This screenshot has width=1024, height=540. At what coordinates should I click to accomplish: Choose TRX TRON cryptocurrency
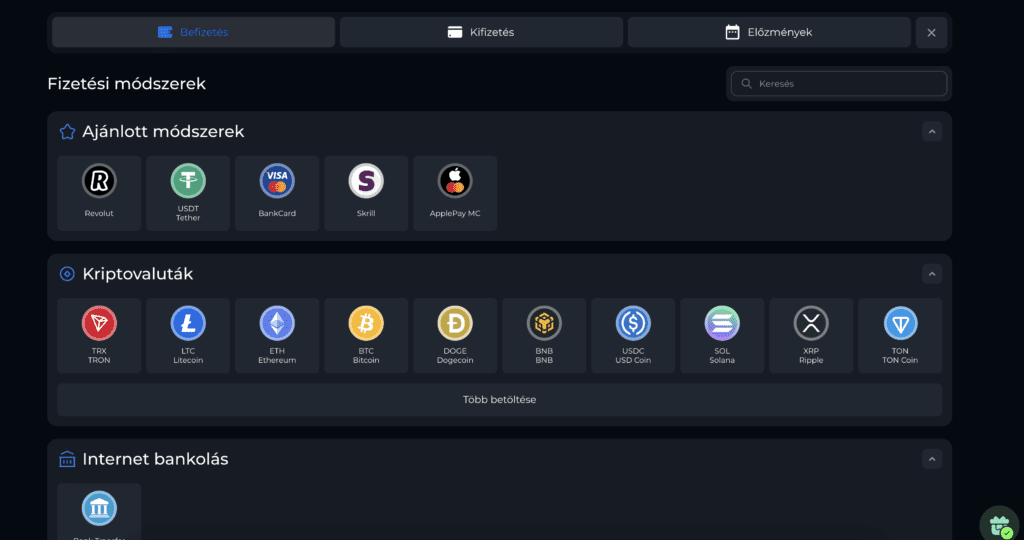click(x=99, y=336)
